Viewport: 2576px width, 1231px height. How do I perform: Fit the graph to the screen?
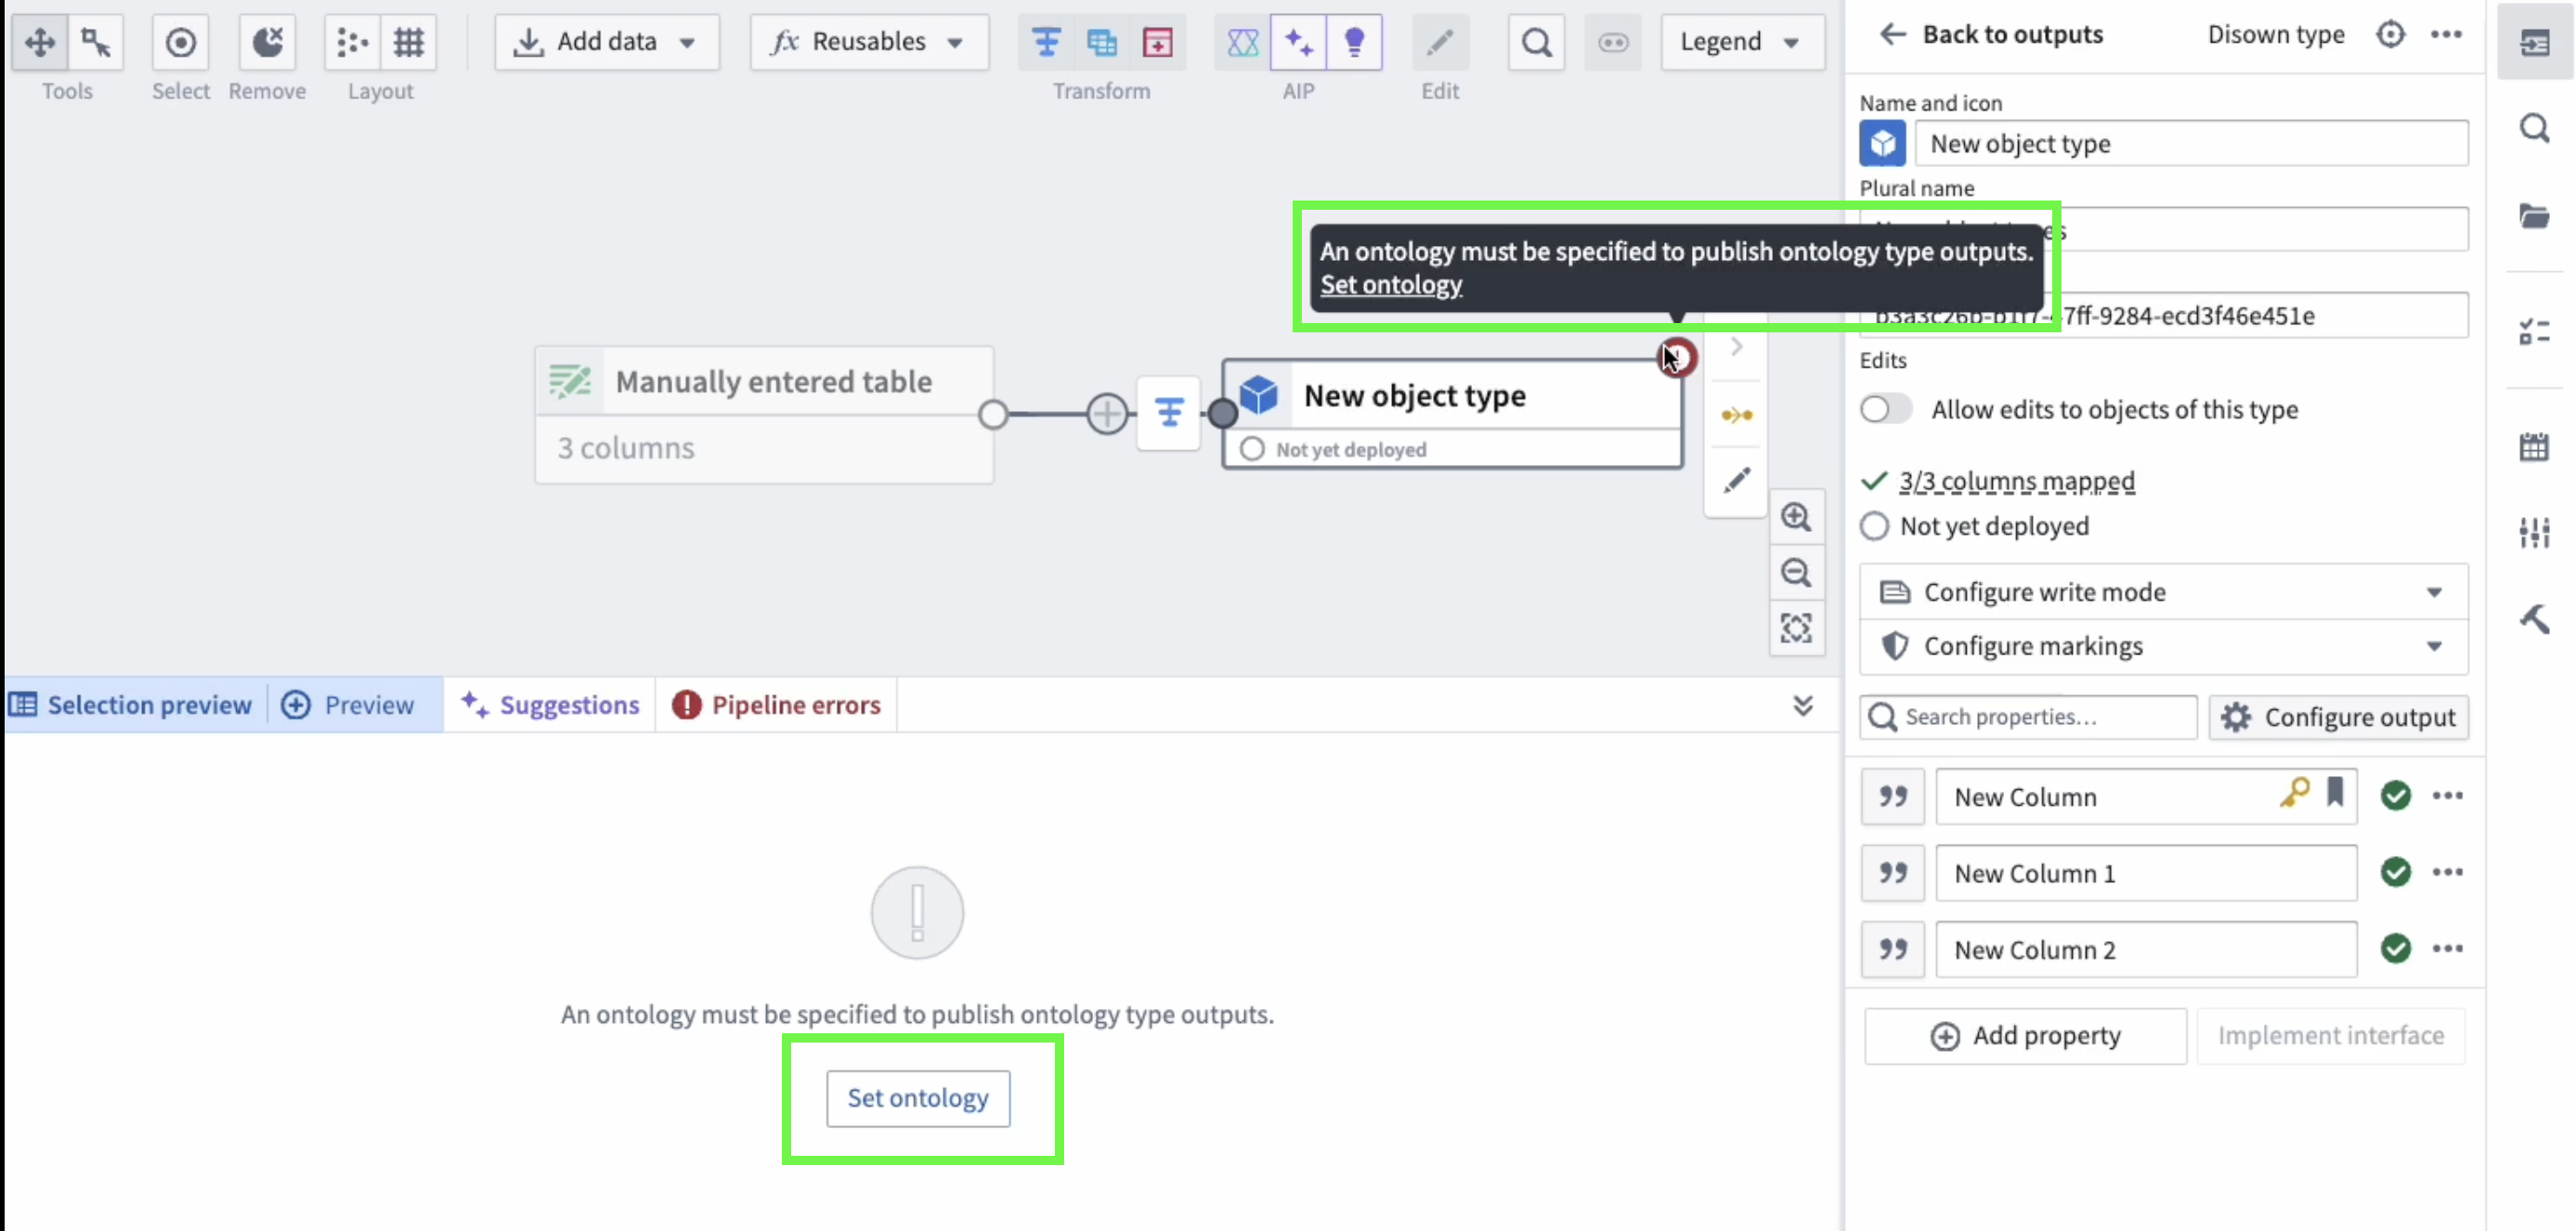(x=1796, y=628)
